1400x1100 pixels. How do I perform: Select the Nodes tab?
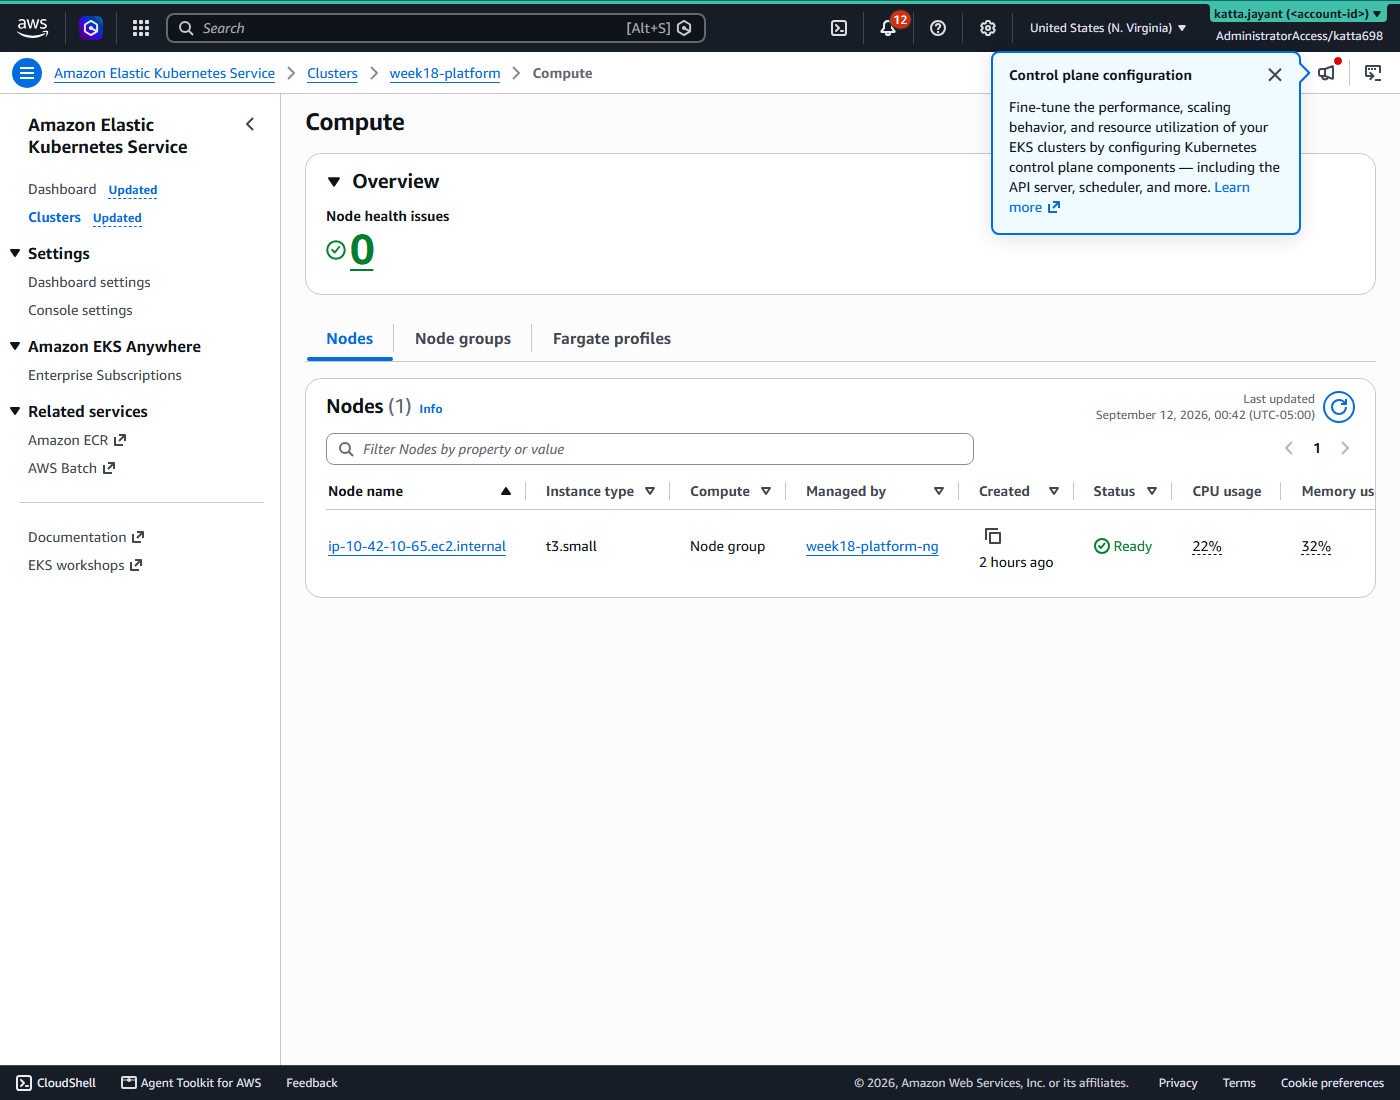[x=349, y=339]
